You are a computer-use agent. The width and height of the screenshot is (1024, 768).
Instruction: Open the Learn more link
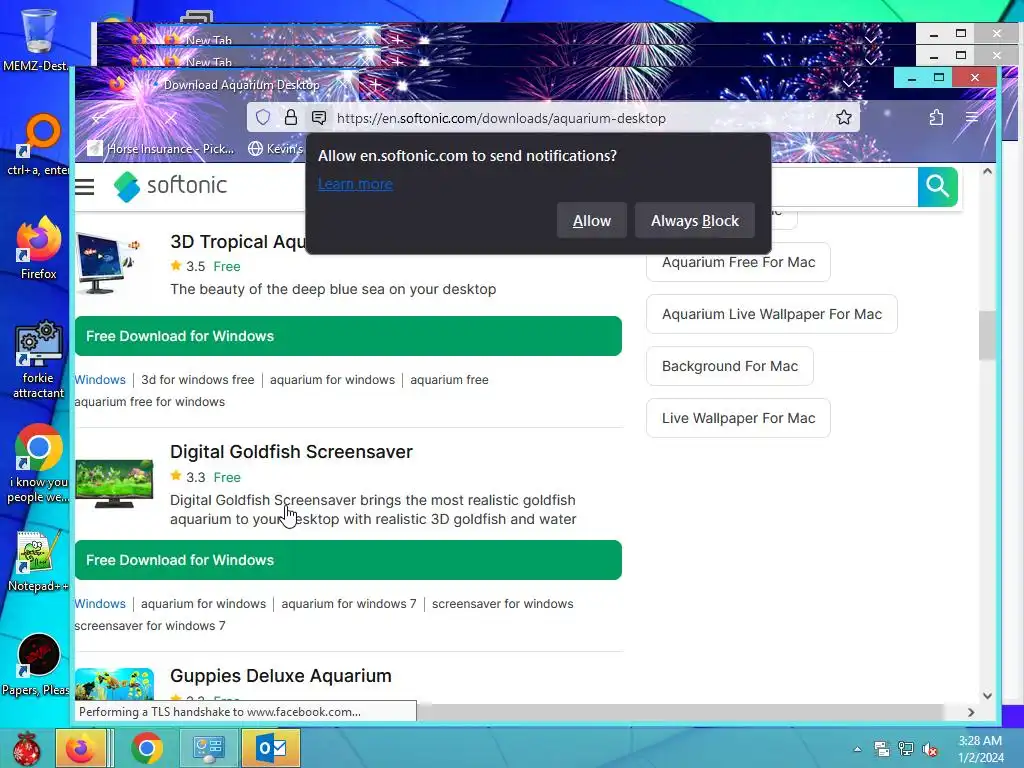[x=355, y=184]
